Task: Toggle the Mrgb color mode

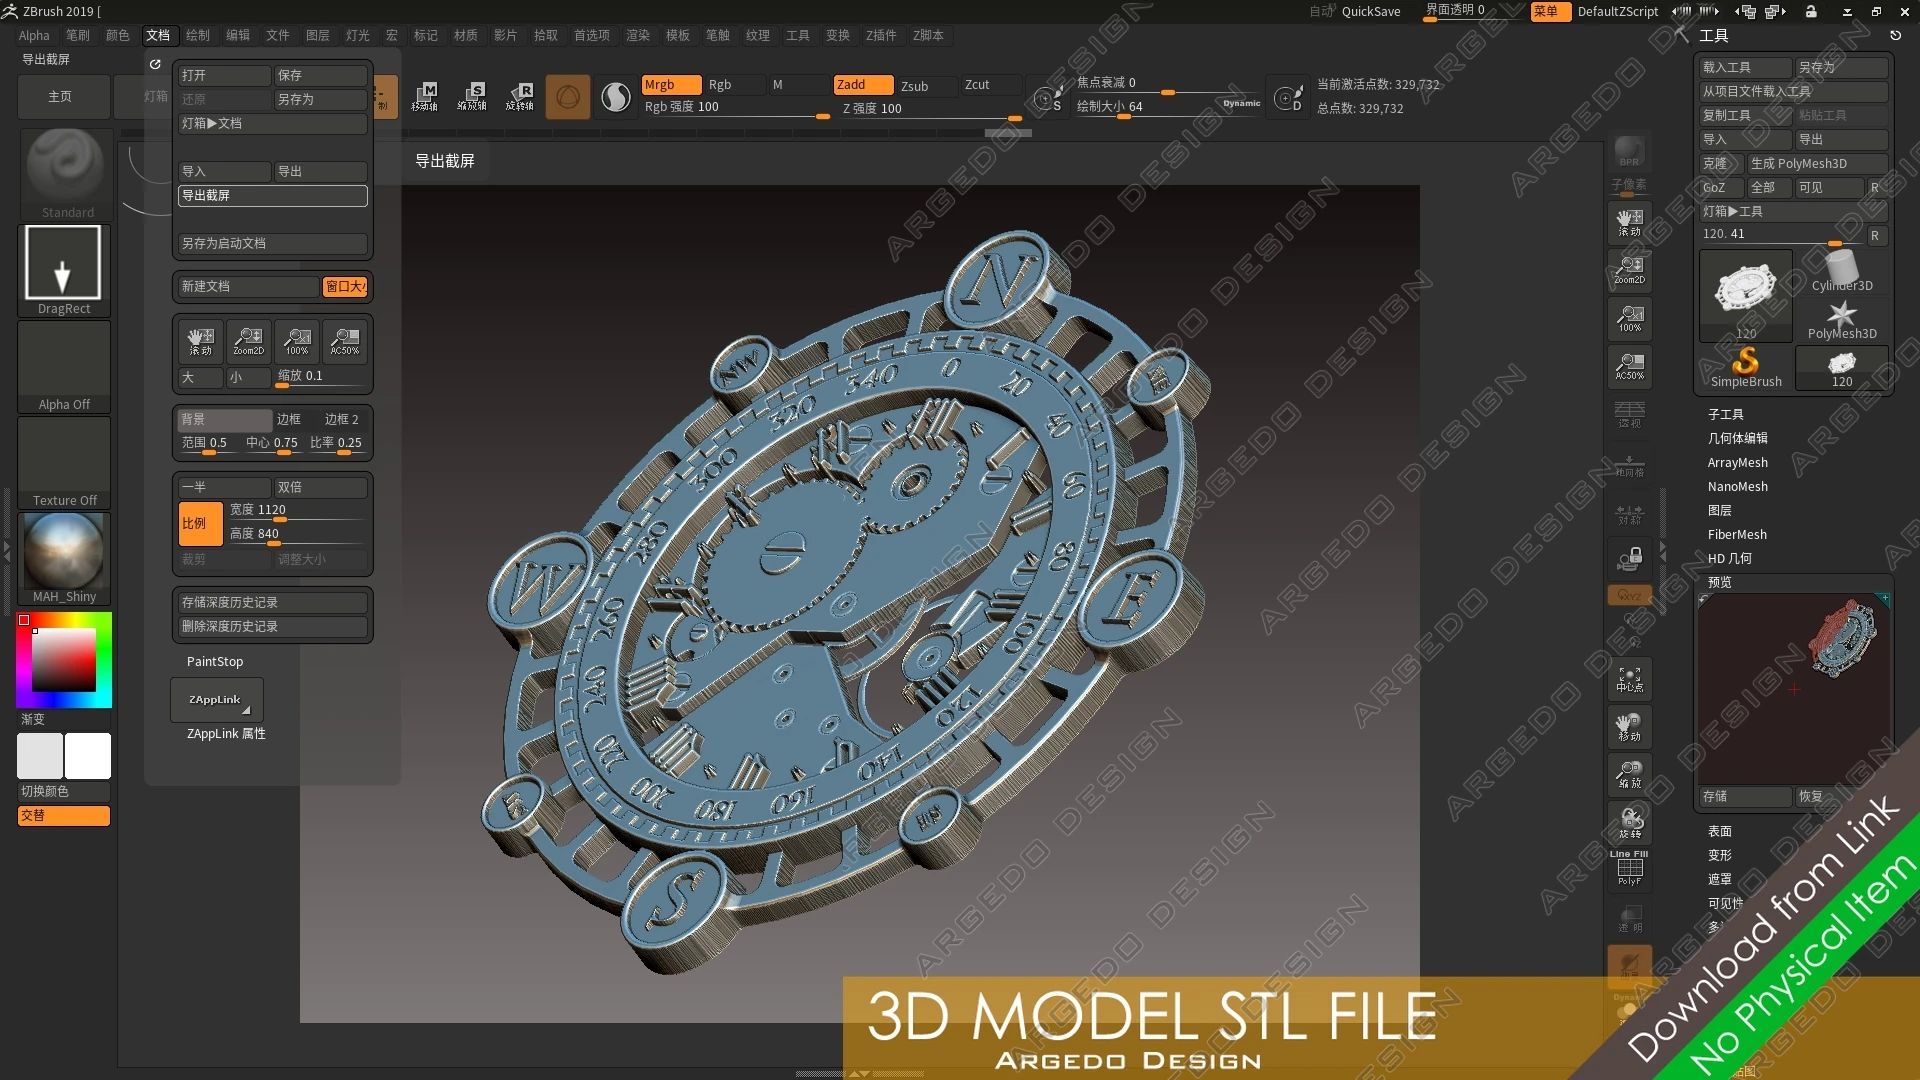Action: [671, 85]
